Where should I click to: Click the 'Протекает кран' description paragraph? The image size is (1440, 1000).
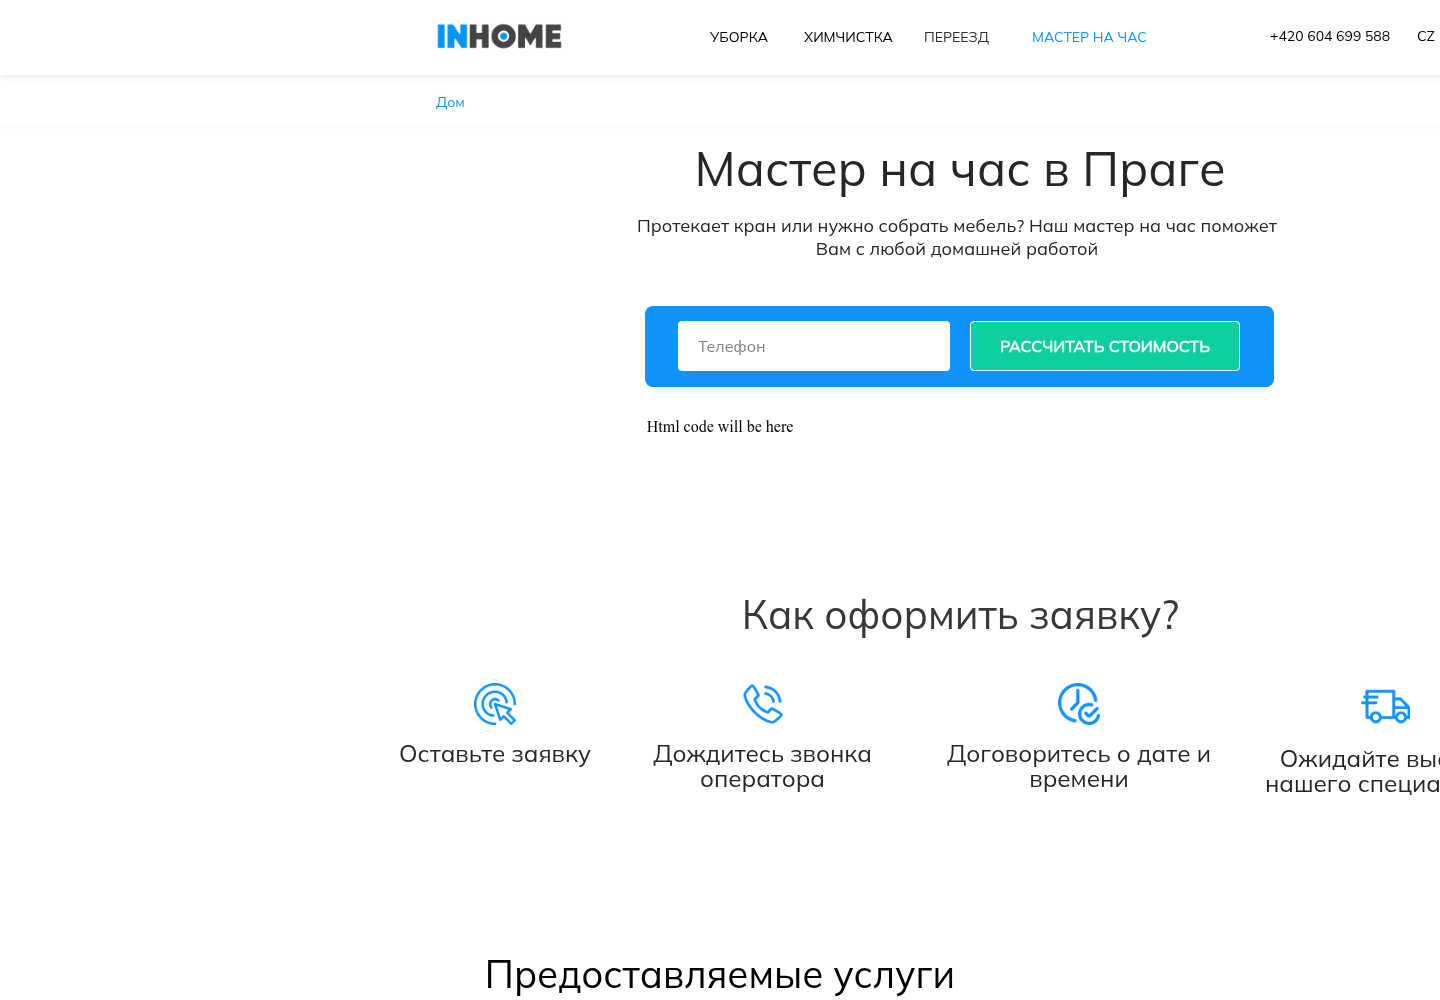(957, 237)
